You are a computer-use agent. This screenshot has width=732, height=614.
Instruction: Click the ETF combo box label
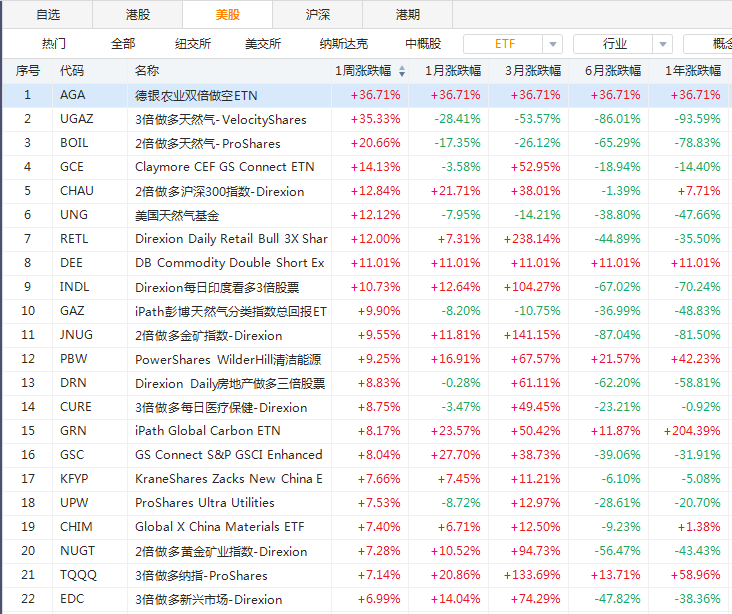tap(504, 44)
